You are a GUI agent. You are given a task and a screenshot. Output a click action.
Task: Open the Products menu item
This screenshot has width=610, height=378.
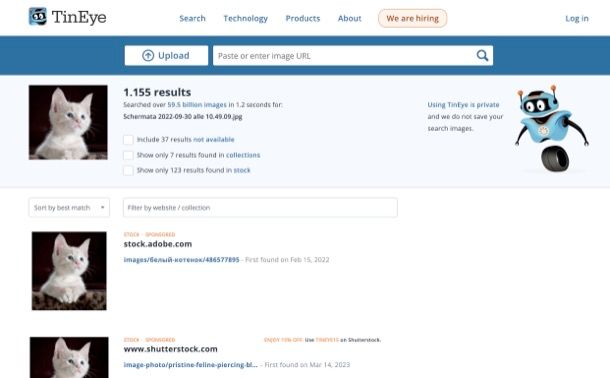(303, 18)
